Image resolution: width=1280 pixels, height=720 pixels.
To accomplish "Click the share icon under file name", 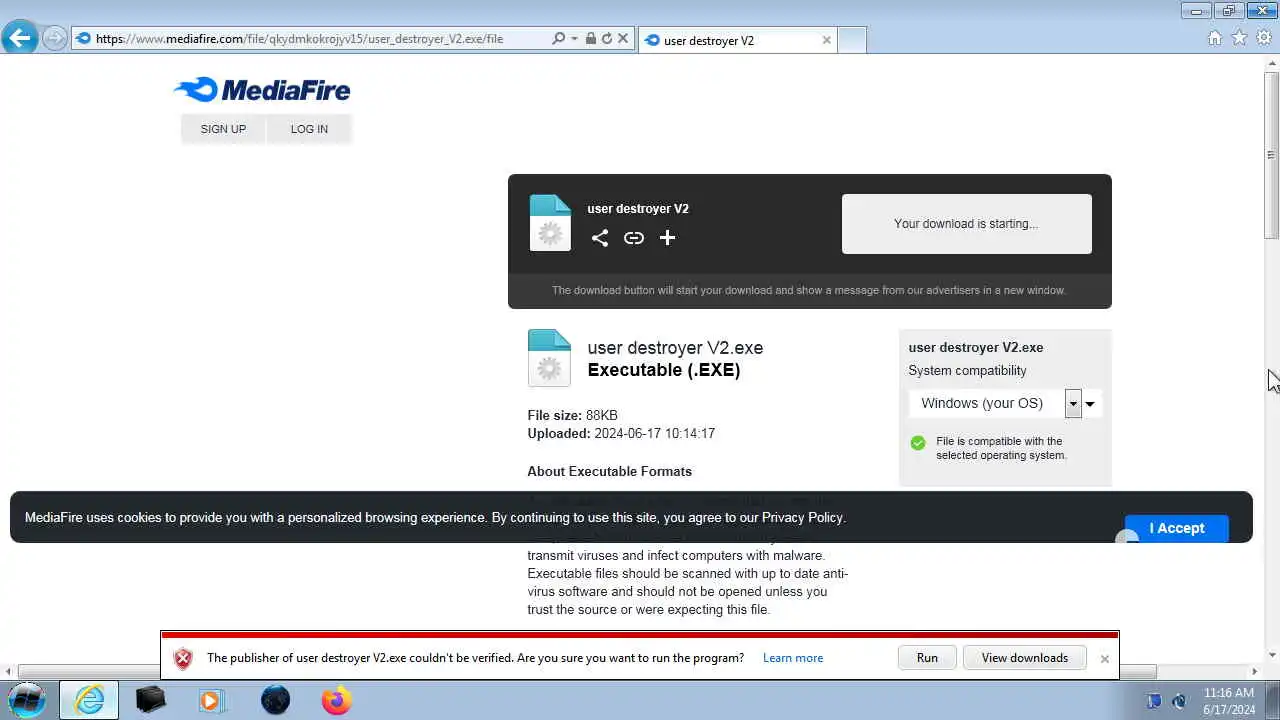I will pyautogui.click(x=600, y=238).
